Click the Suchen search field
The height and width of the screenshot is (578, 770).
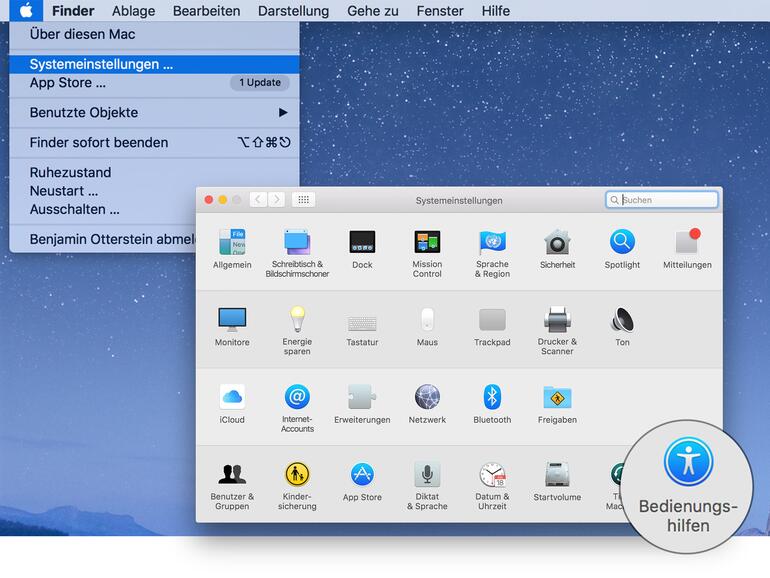pos(665,200)
